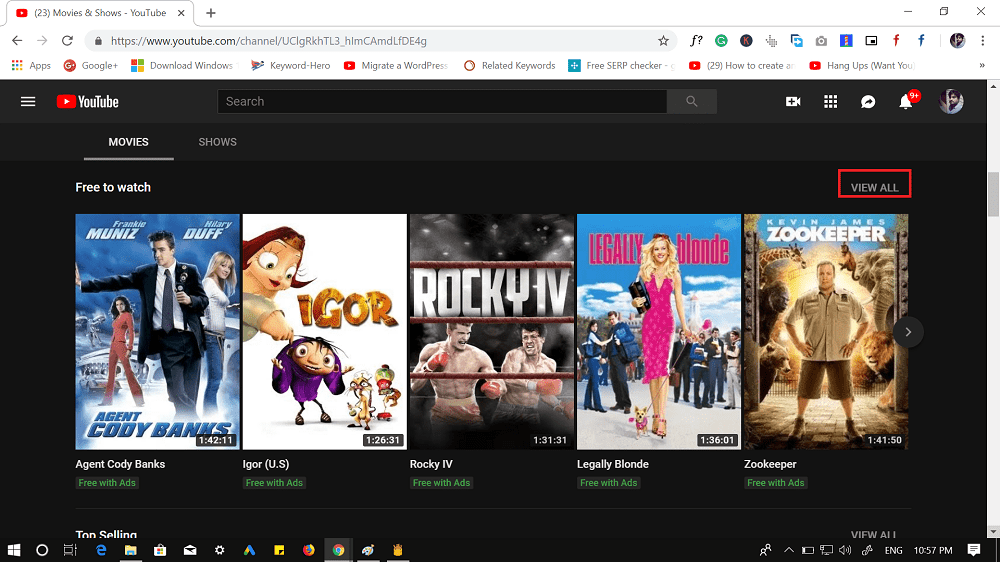Click the browser reload button
This screenshot has width=1000, height=562.
tap(67, 41)
